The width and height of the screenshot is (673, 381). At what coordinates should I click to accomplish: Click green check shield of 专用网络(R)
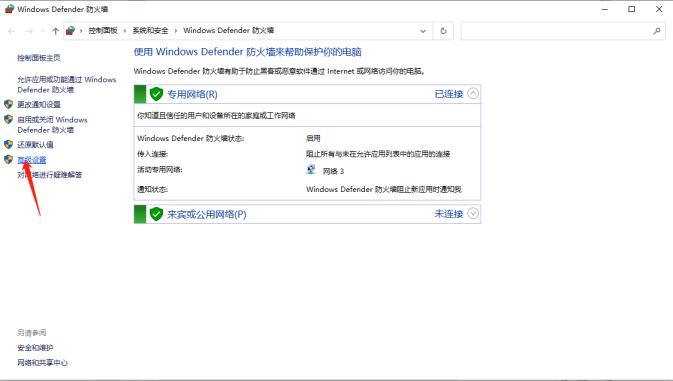[x=156, y=94]
